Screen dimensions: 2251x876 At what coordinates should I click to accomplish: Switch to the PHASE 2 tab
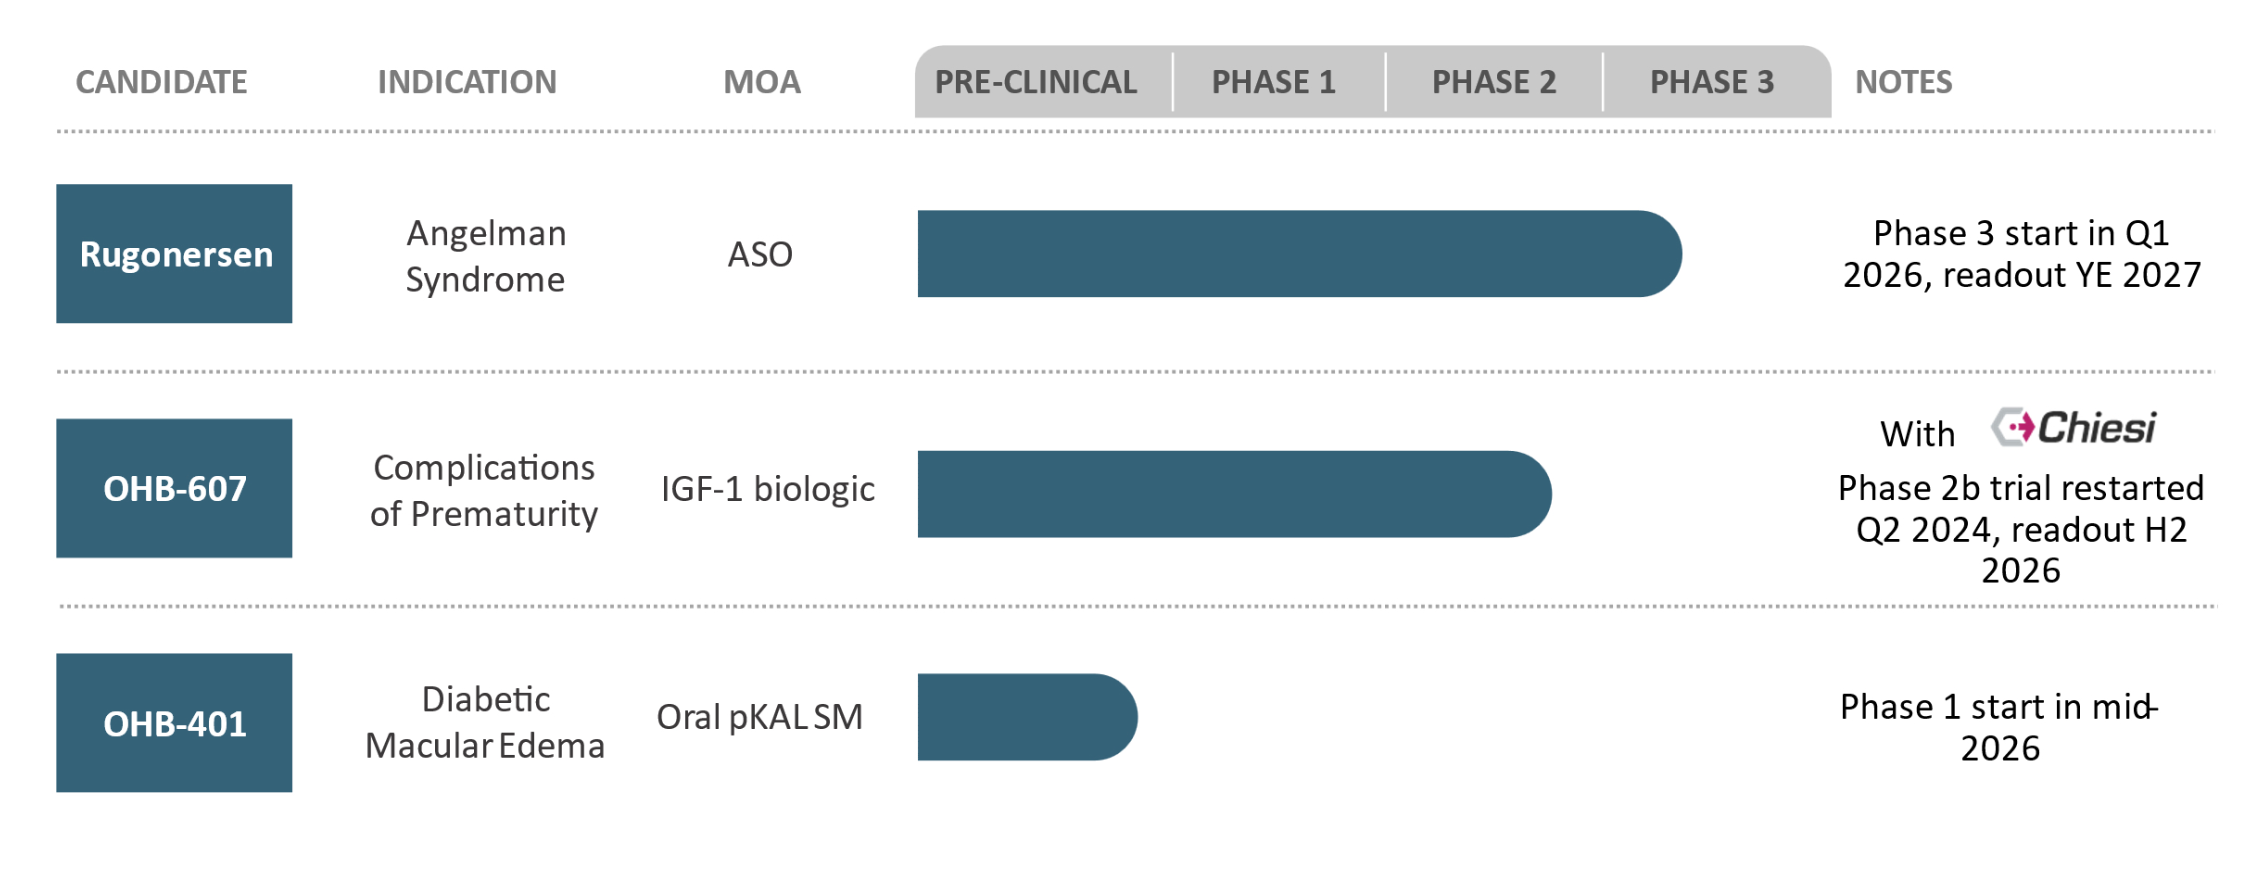tap(1494, 82)
